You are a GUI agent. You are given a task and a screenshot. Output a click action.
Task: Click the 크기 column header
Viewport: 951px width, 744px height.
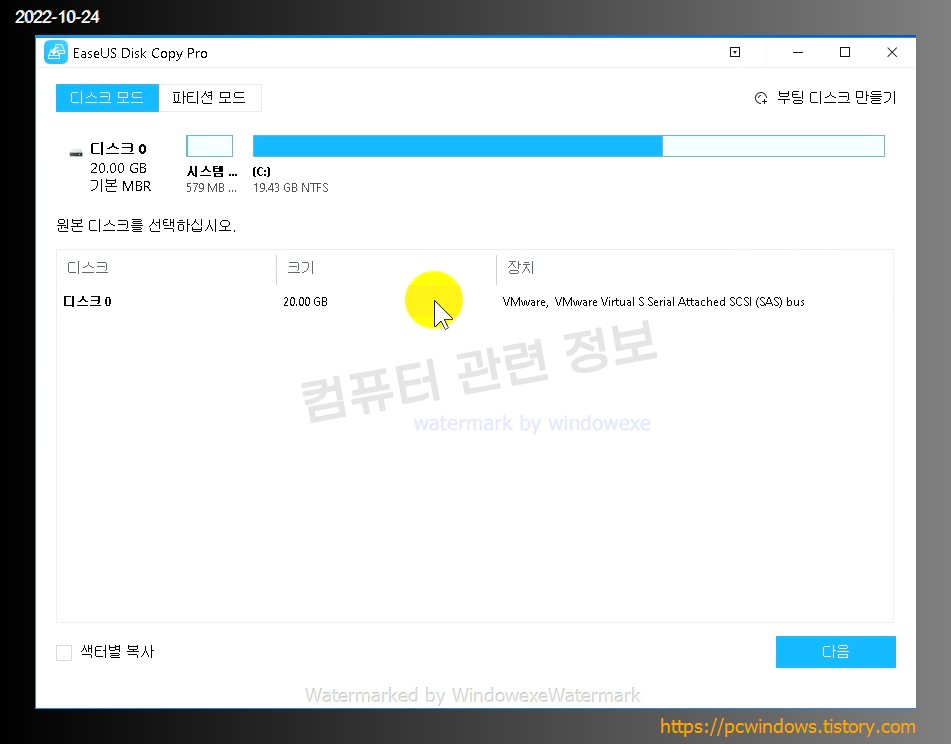(x=301, y=267)
